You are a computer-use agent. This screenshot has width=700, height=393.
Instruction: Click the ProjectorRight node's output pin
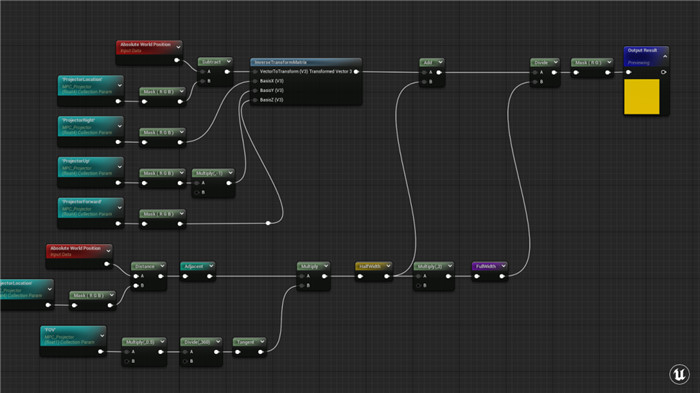click(118, 142)
